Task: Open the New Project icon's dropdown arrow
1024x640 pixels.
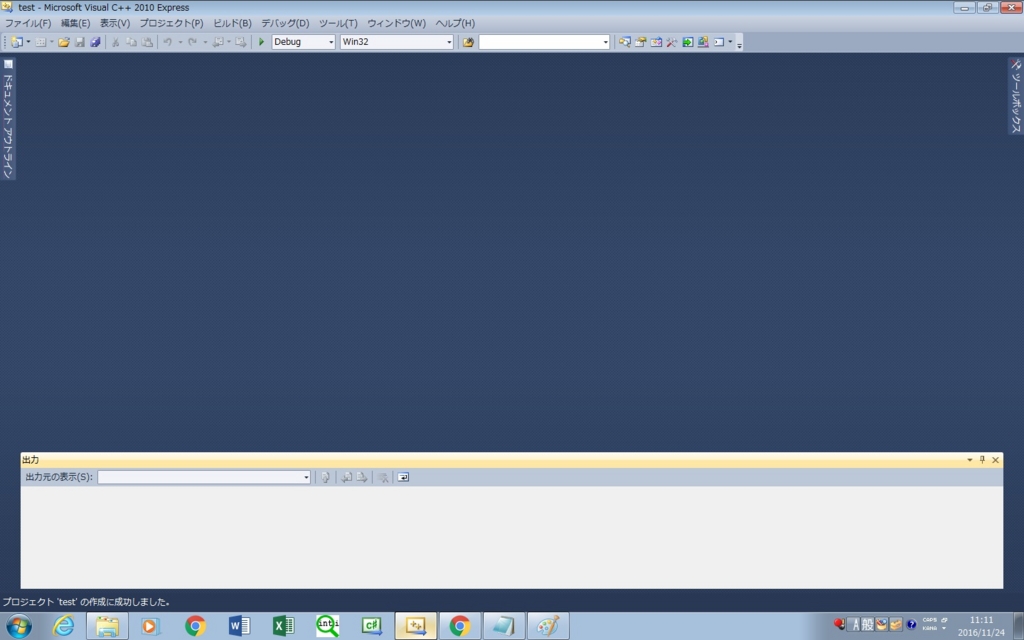Action: click(x=28, y=42)
